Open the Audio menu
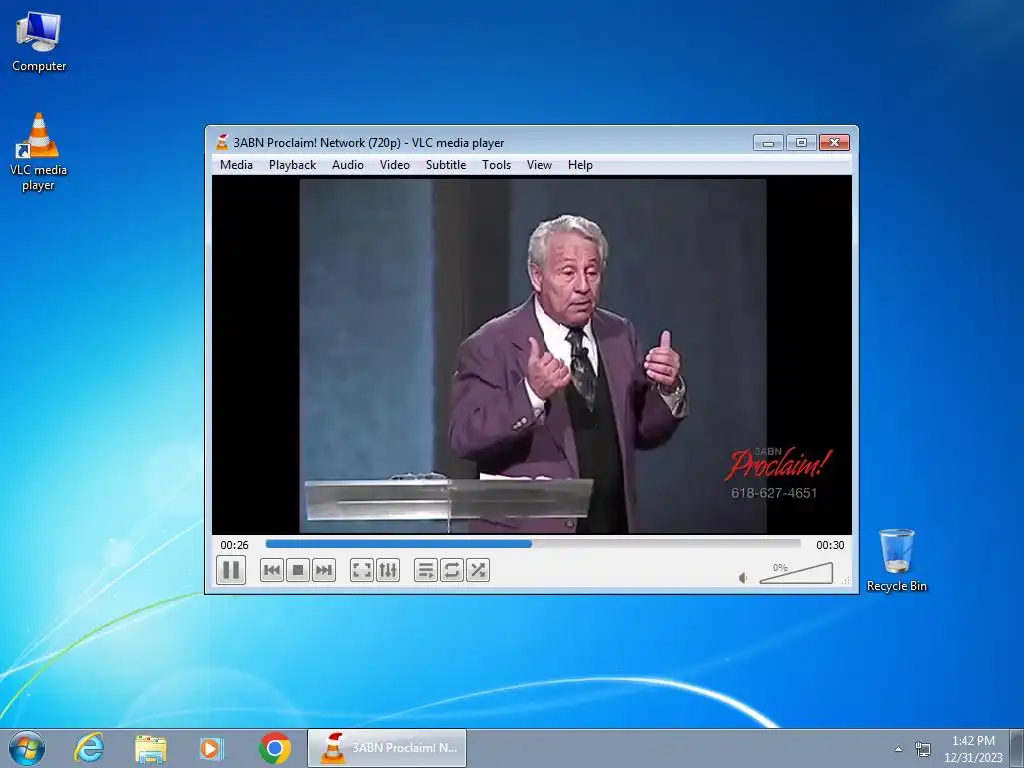Viewport: 1024px width, 768px height. [347, 165]
